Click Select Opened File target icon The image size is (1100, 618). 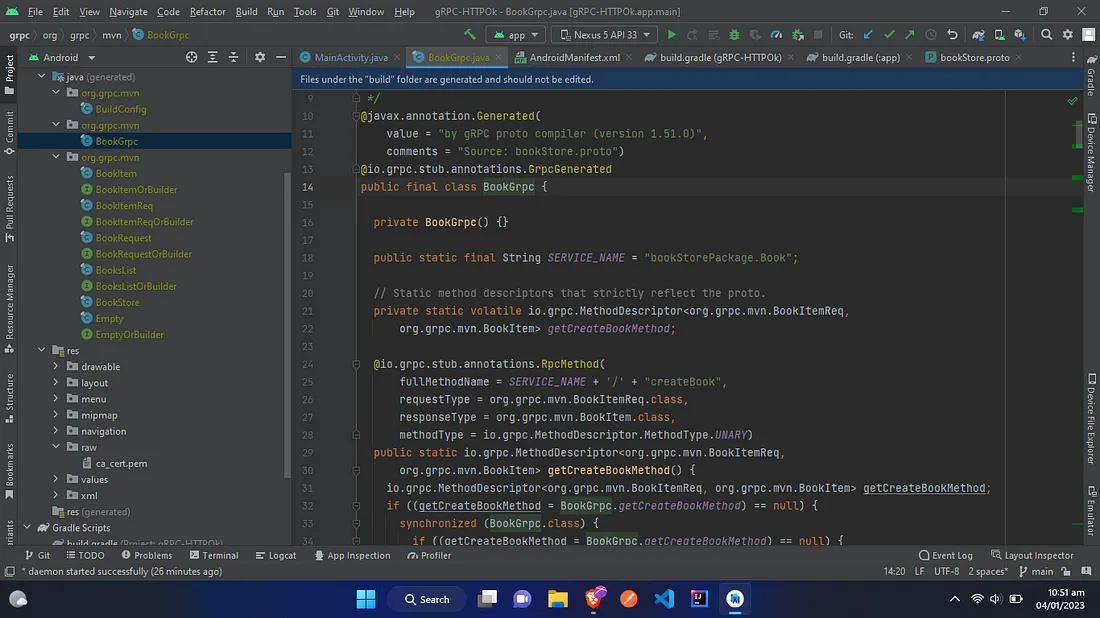point(192,58)
